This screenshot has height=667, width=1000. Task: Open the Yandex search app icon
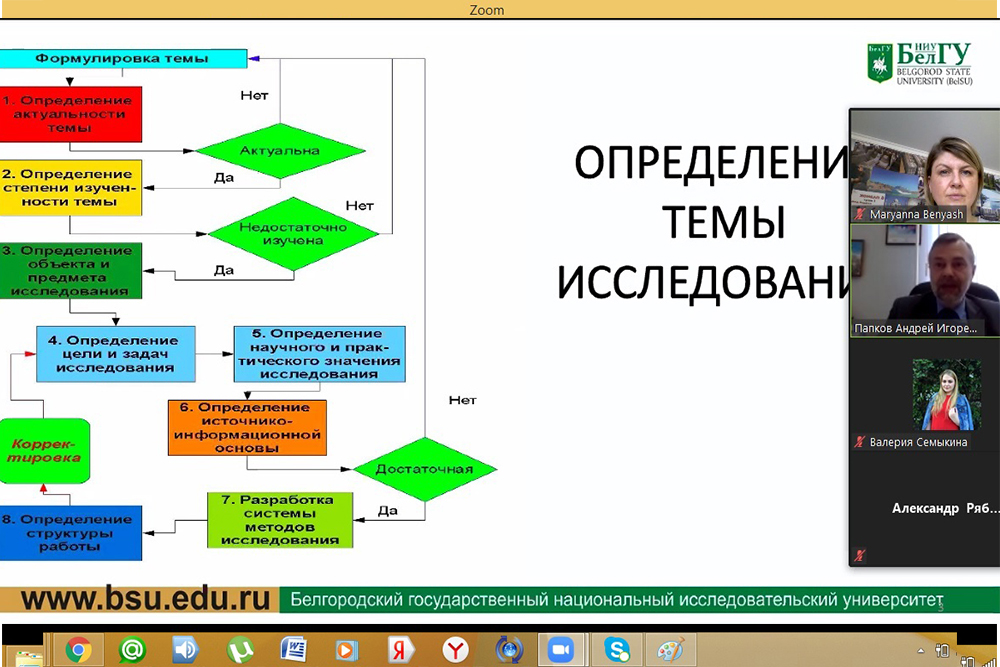[x=401, y=650]
